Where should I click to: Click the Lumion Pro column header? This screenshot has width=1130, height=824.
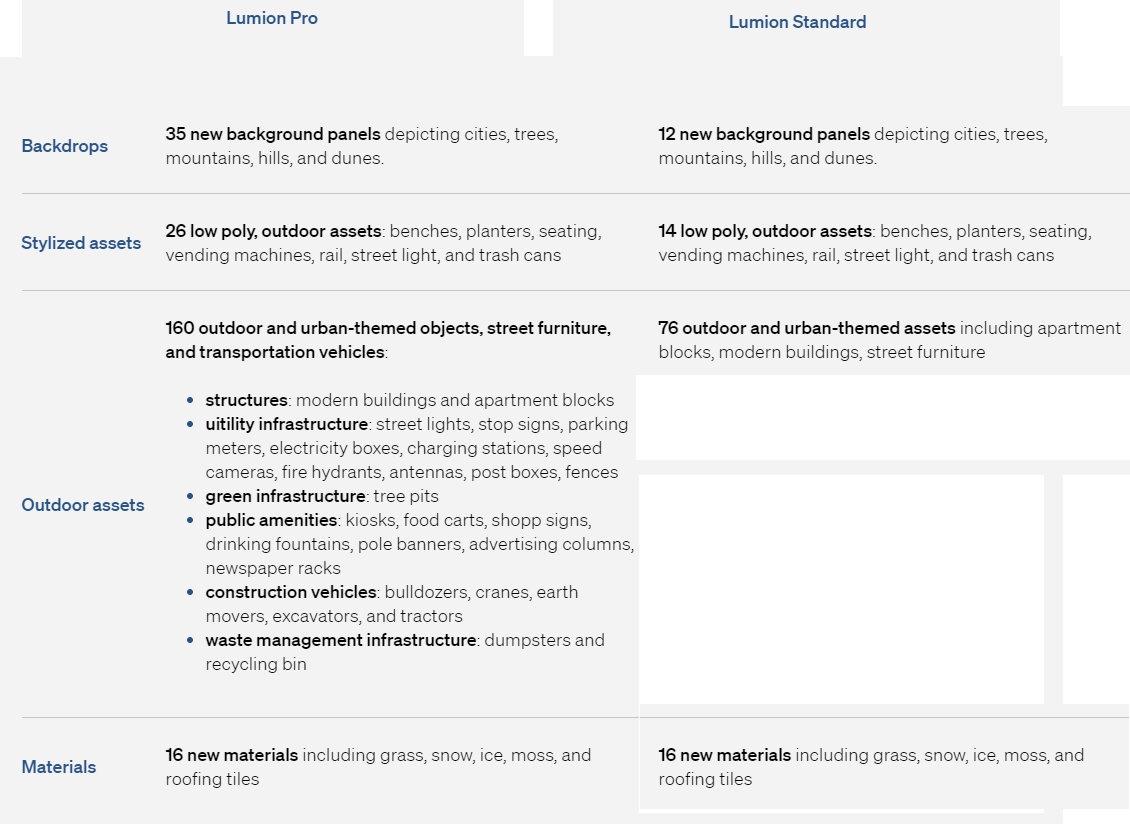[272, 18]
